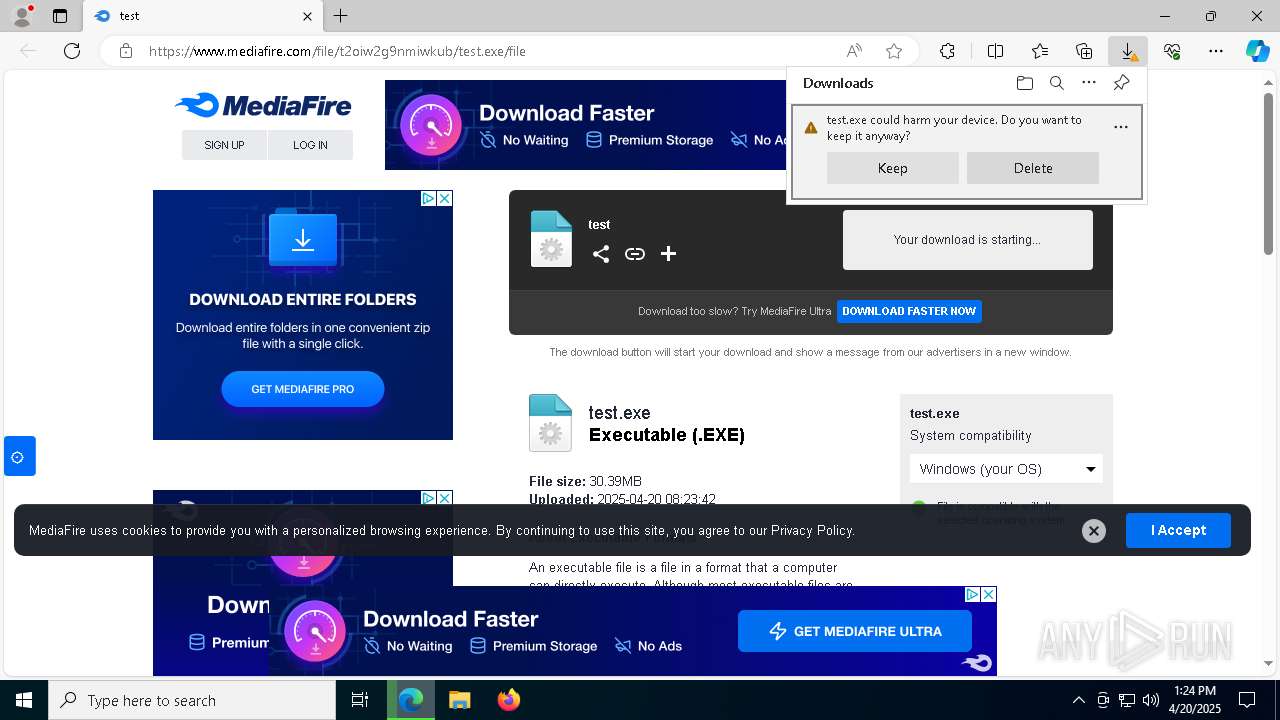The height and width of the screenshot is (720, 1280).
Task: Click 'Your download is starting...' button
Action: (968, 240)
